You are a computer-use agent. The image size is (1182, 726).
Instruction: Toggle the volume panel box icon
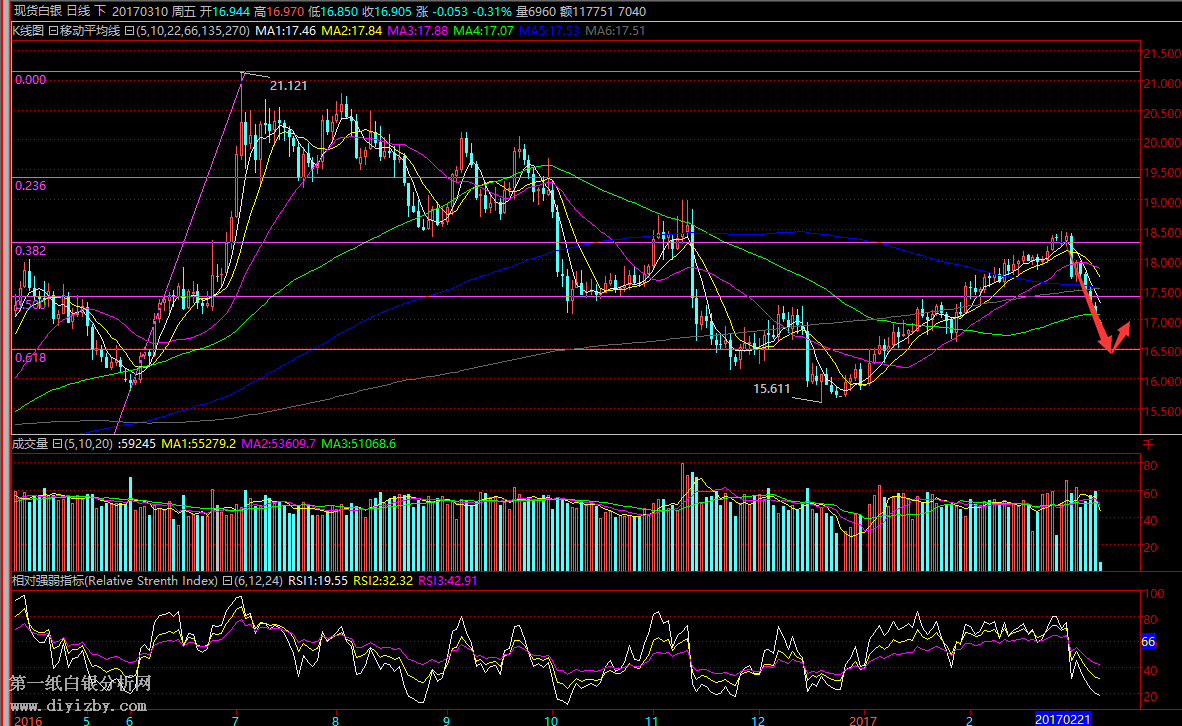tap(57, 443)
